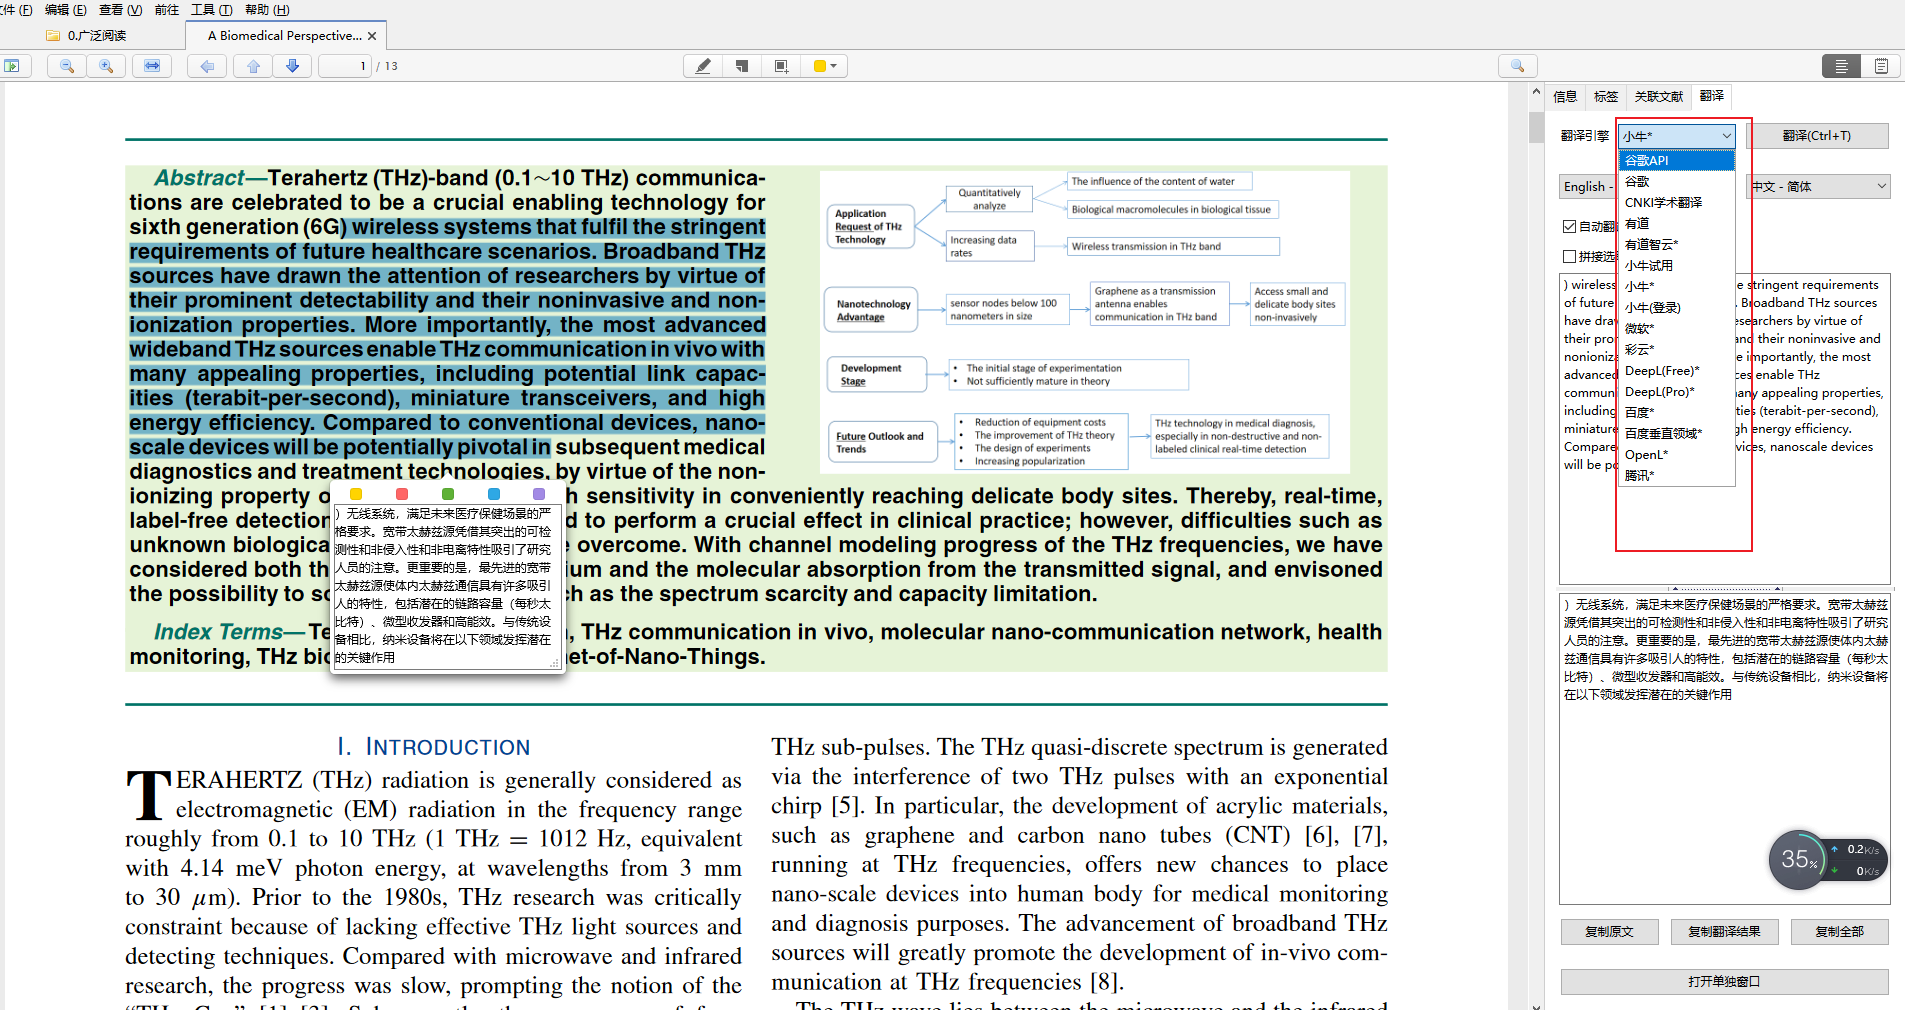Choose 百度垂直领域* engine
The width and height of the screenshot is (1905, 1010).
click(x=1676, y=433)
